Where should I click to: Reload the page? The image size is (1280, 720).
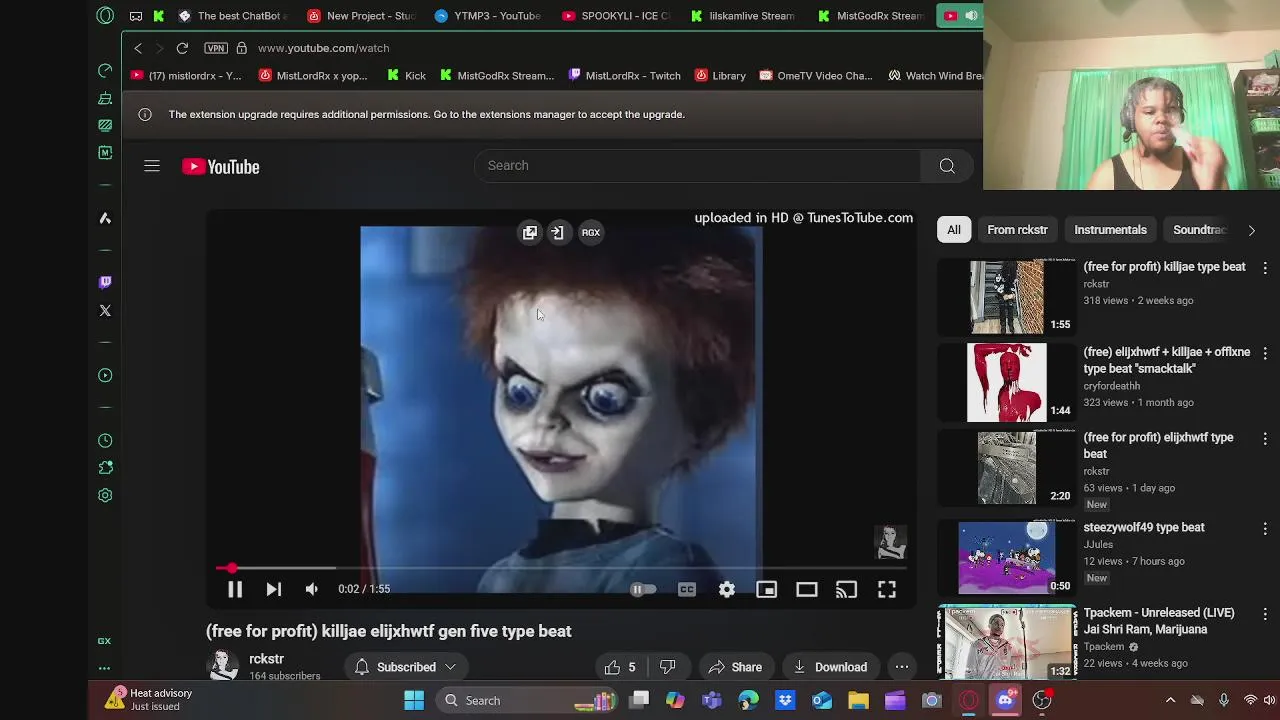point(182,48)
